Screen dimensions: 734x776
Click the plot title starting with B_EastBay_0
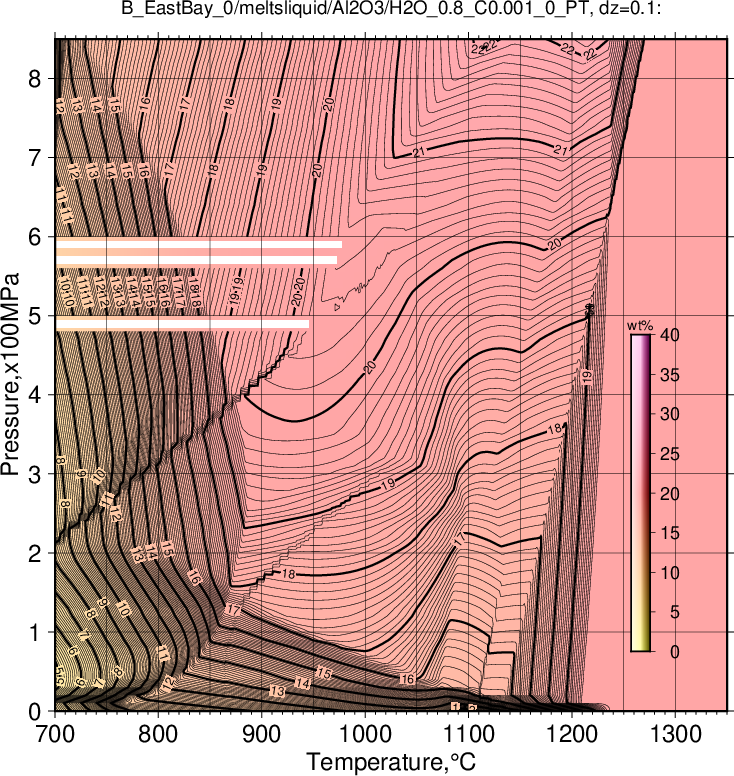391,8
